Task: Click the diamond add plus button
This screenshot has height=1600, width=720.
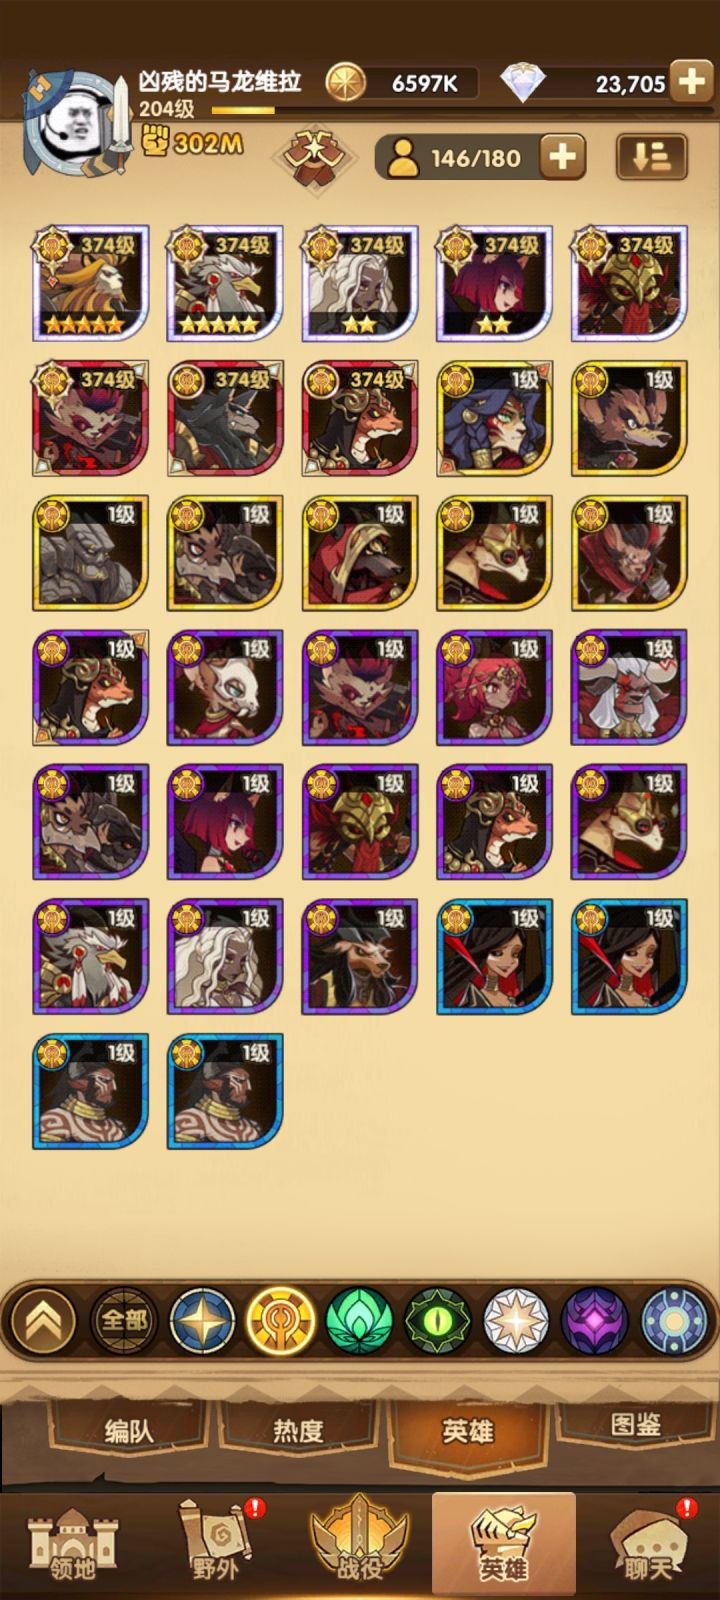Action: [692, 82]
